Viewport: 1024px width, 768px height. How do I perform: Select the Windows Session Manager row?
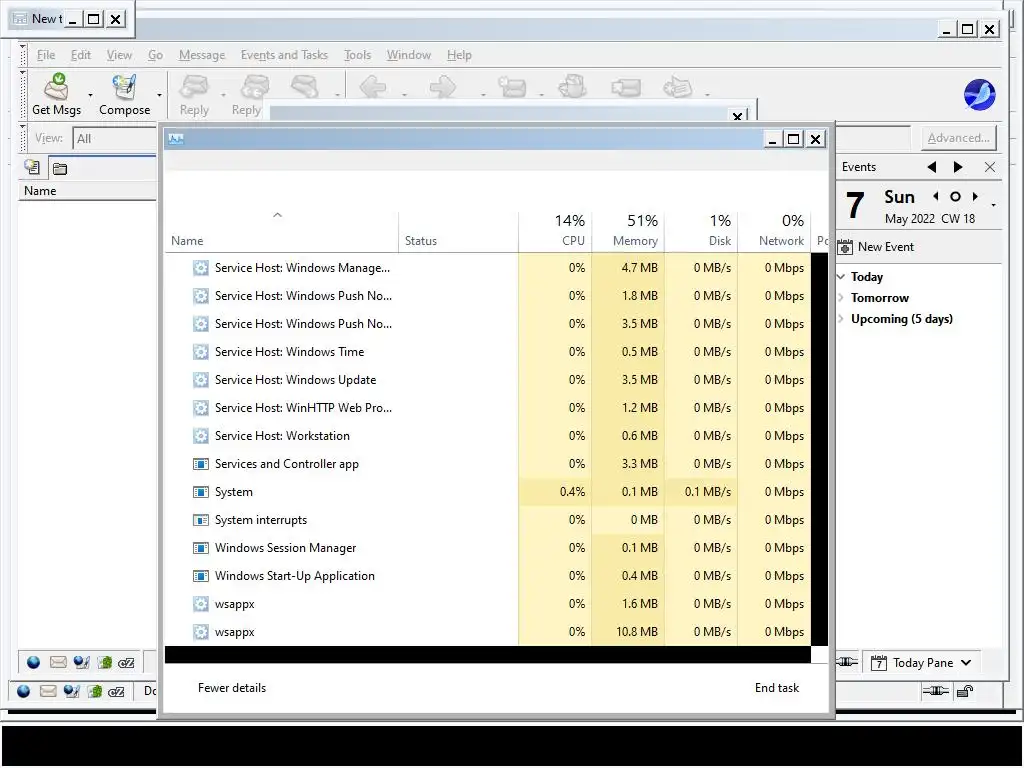[487, 549]
